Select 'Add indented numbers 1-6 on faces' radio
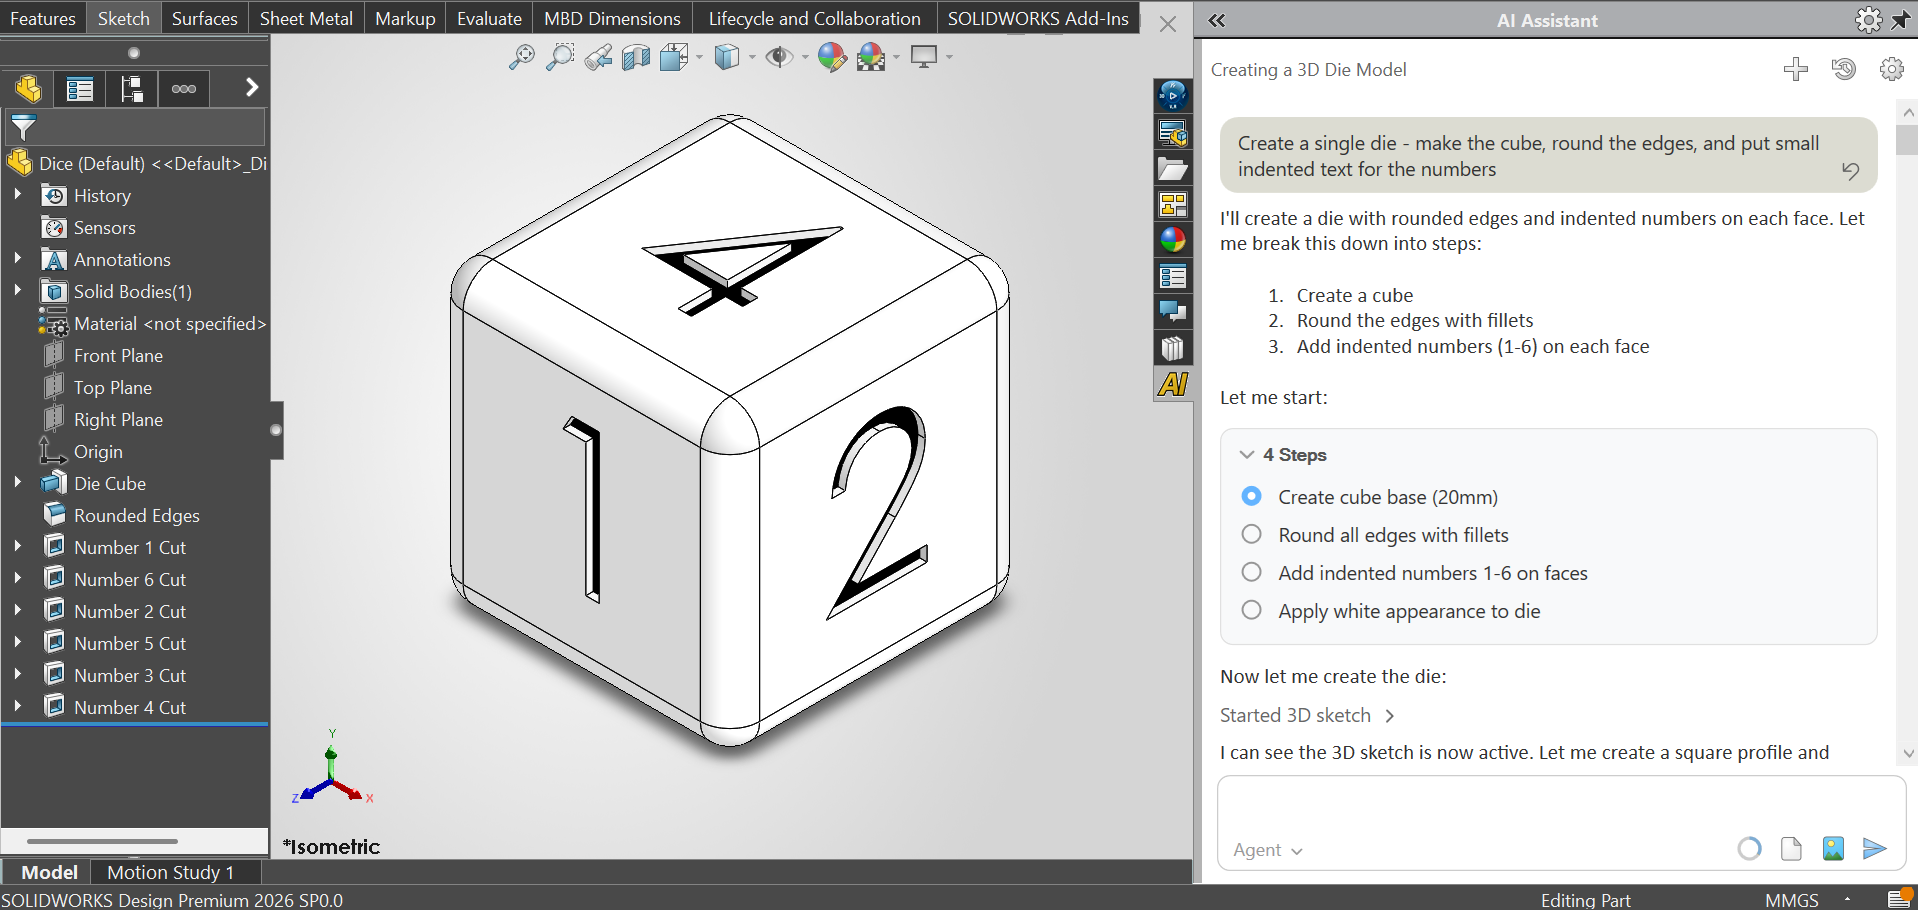This screenshot has width=1918, height=910. (x=1251, y=572)
